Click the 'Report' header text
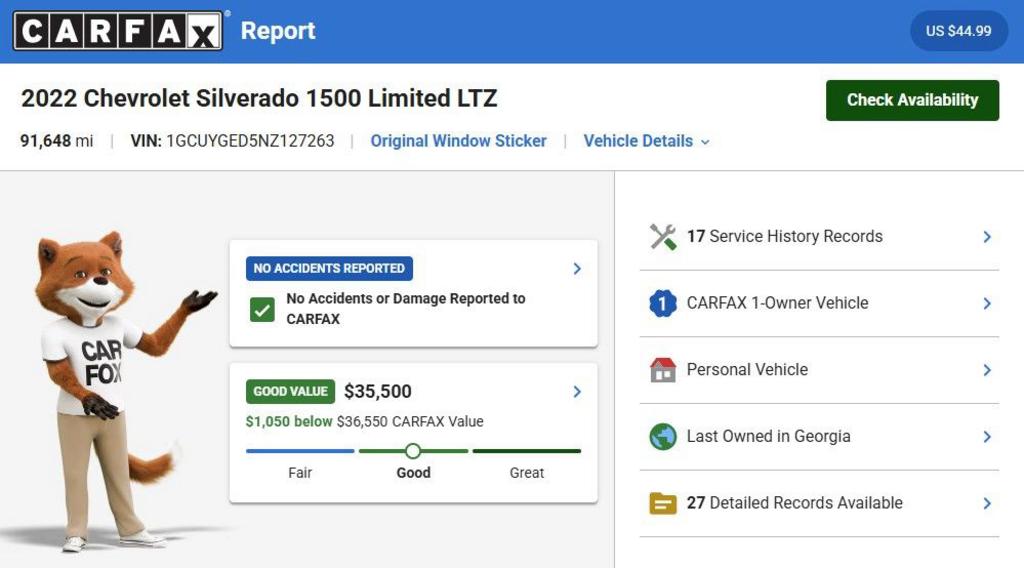Image resolution: width=1024 pixels, height=568 pixels. (x=278, y=31)
